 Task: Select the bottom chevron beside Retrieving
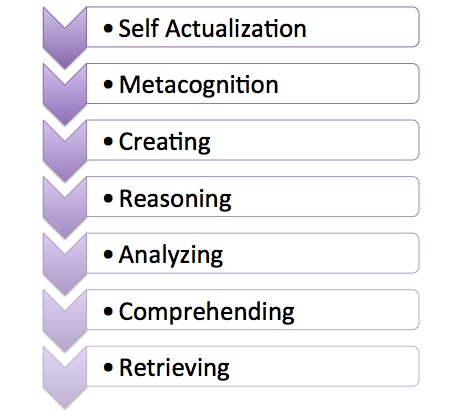click(x=65, y=378)
